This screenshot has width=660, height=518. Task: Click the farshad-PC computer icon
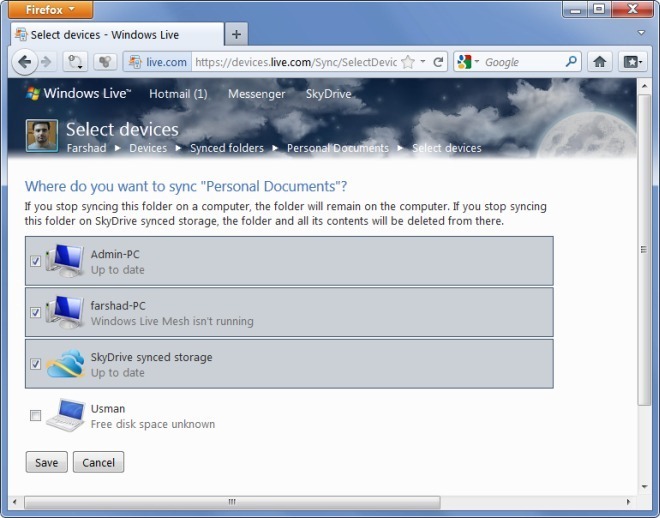tap(65, 312)
